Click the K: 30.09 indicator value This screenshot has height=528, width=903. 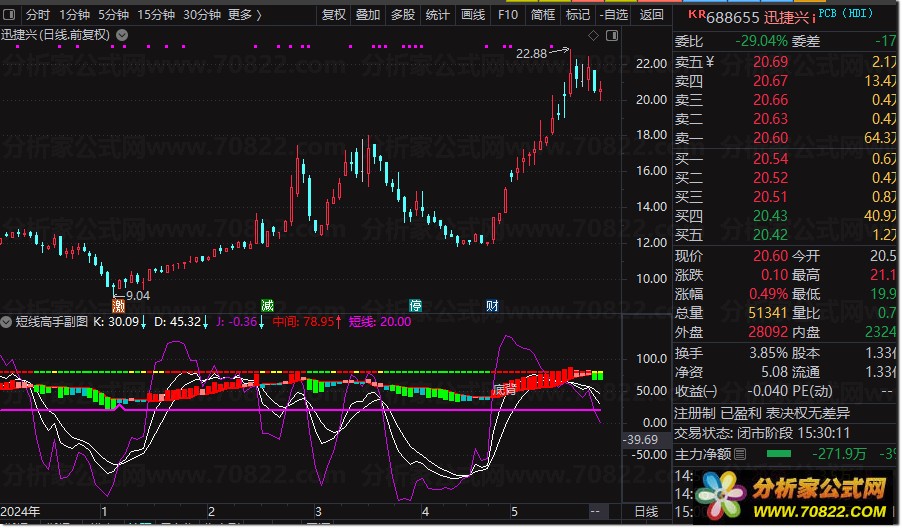119,322
